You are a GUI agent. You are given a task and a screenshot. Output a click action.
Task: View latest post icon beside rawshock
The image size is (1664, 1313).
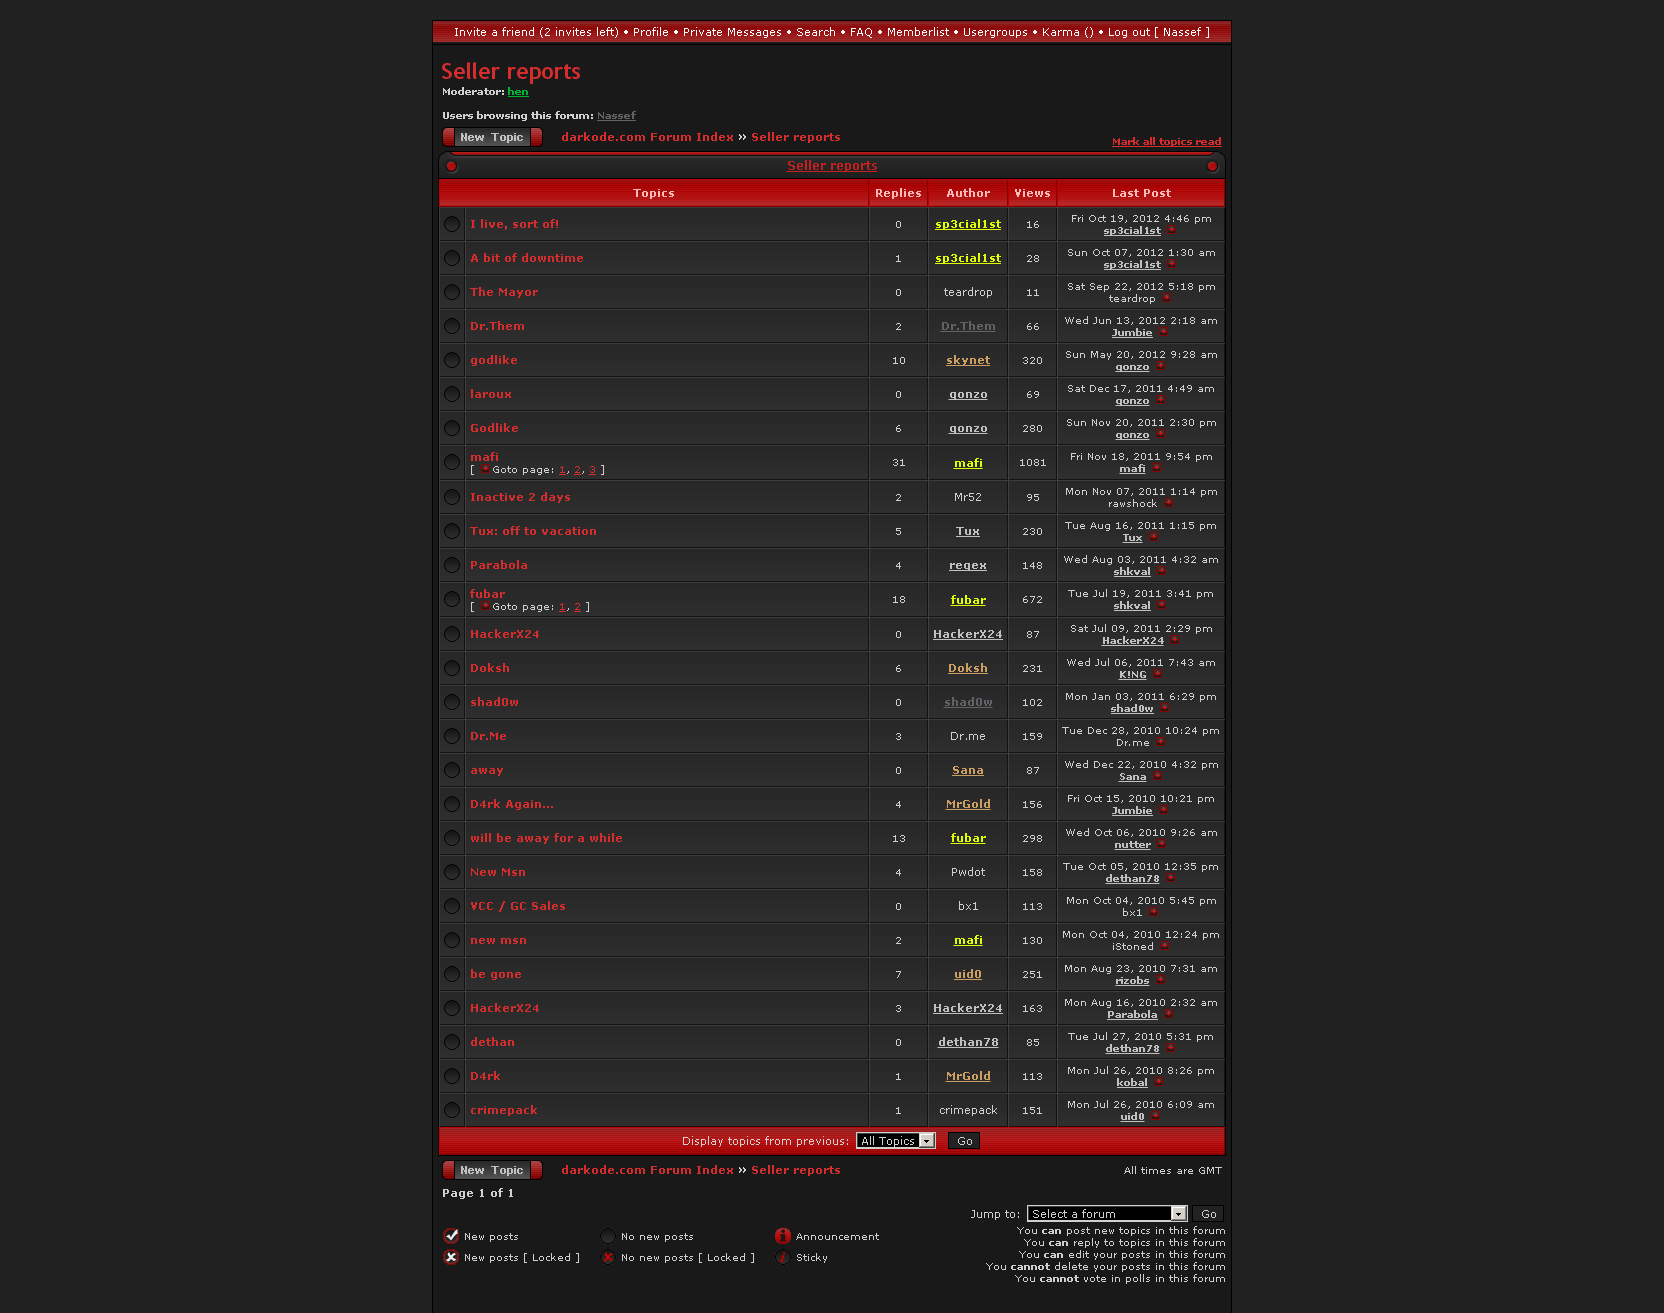1168,504
